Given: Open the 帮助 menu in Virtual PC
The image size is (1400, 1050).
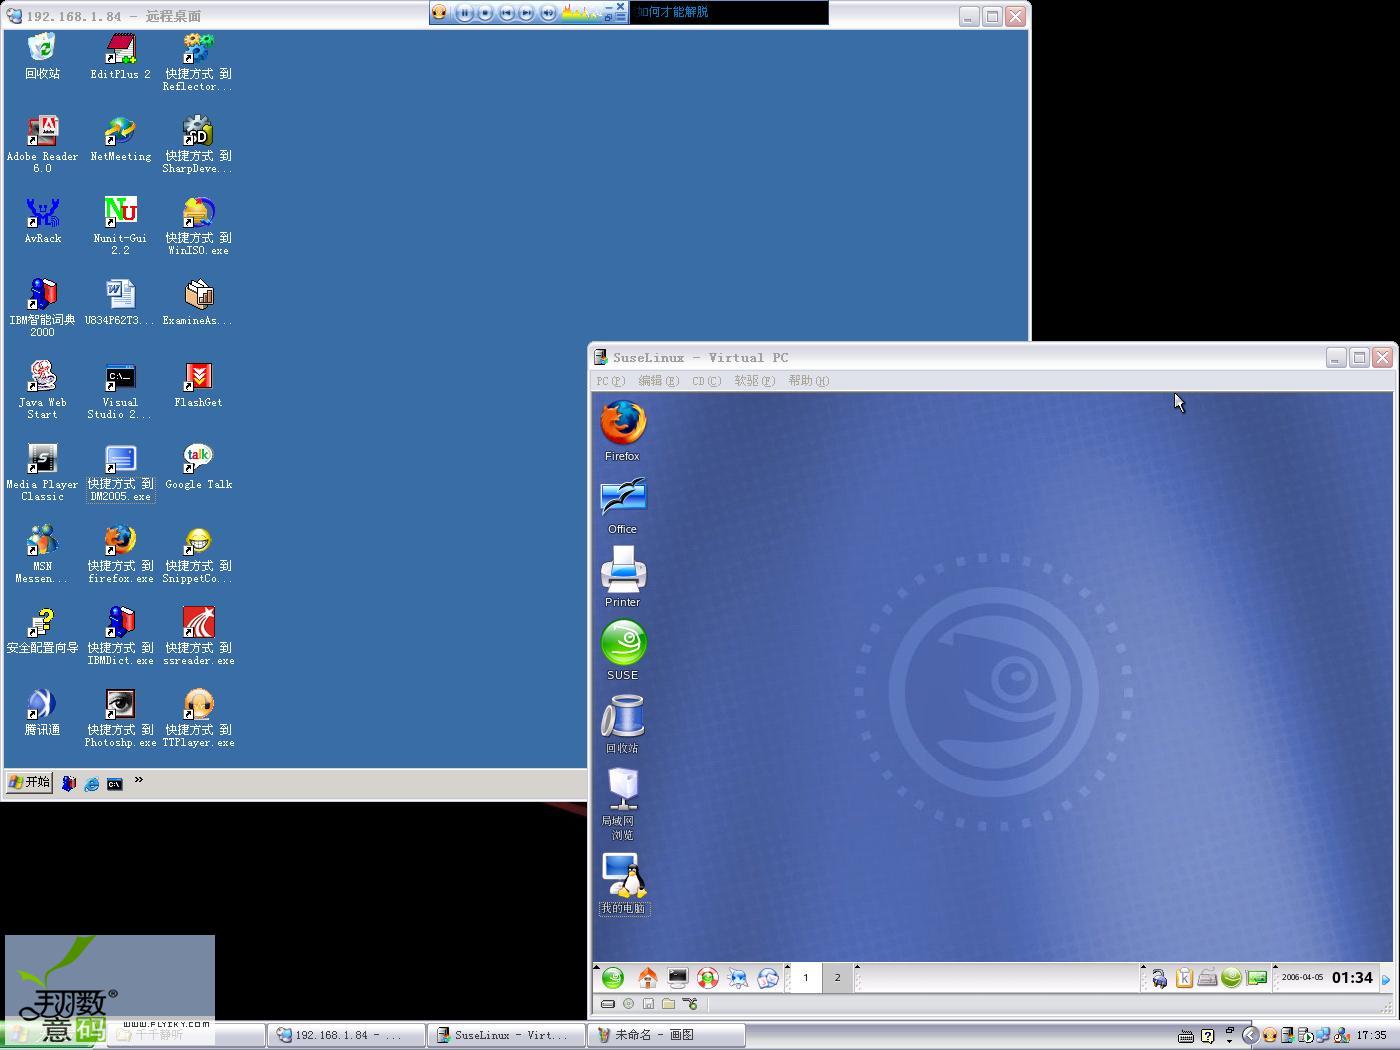Looking at the screenshot, I should click(808, 381).
